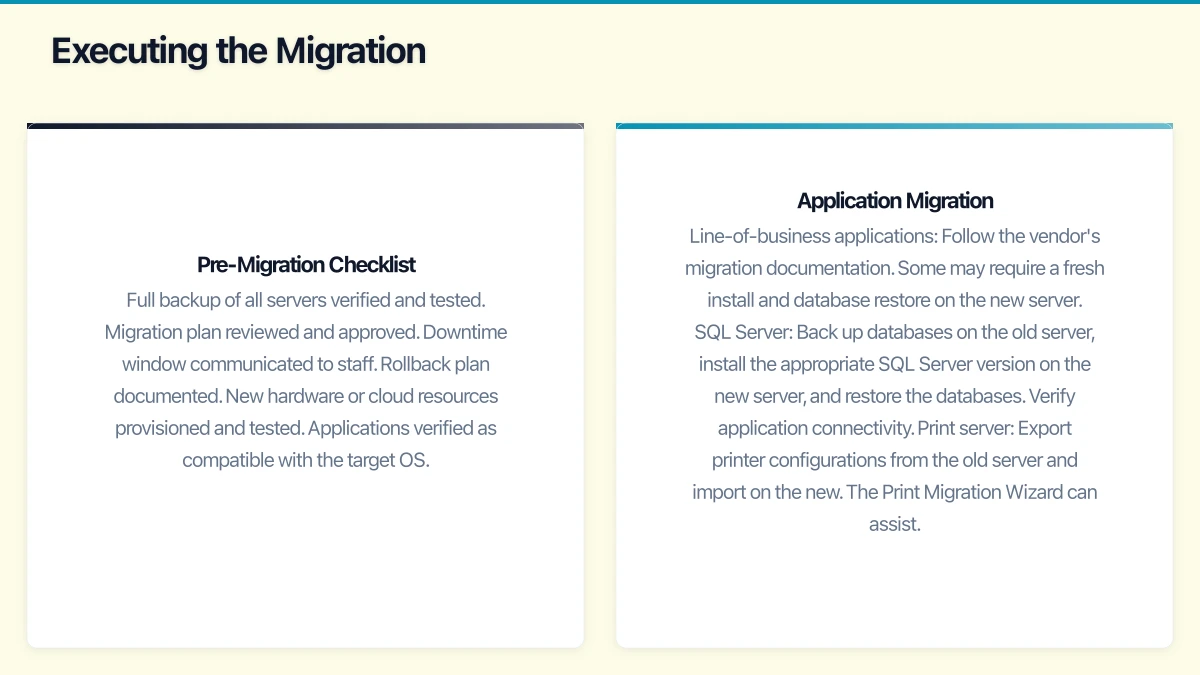Select the Application Migration card

pyautogui.click(x=895, y=385)
